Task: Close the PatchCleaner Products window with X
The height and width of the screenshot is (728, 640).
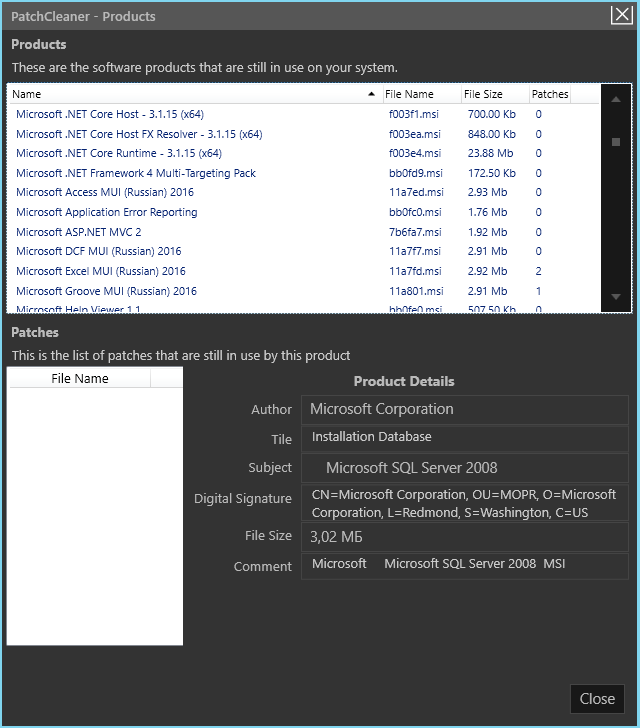Action: pyautogui.click(x=621, y=15)
